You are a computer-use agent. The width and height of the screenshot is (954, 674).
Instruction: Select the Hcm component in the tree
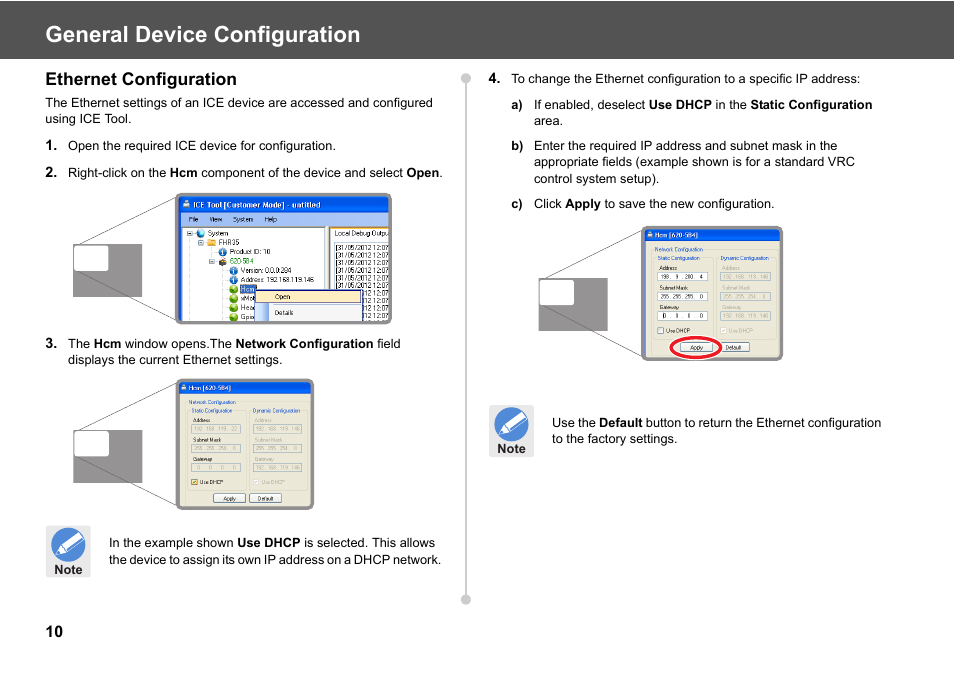coord(248,289)
